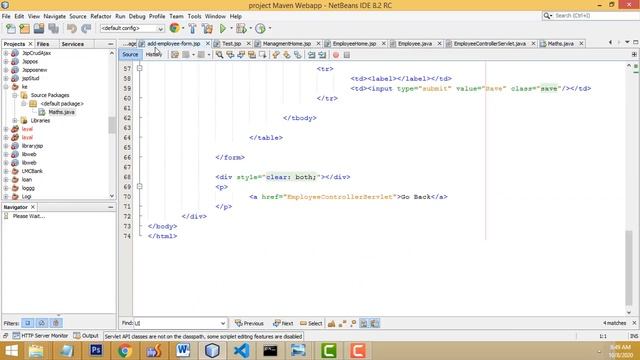Expand the Libraries node
This screenshot has width=640, height=360.
click(x=15, y=120)
